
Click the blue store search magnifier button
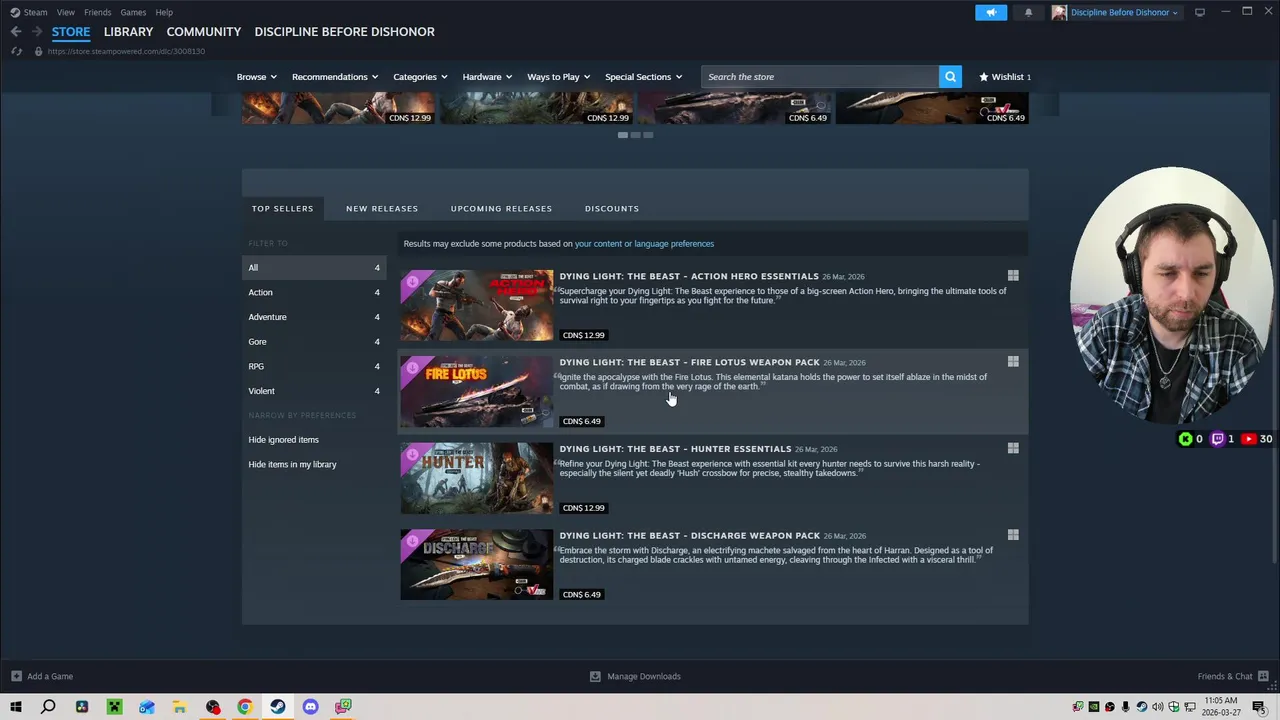pos(950,77)
